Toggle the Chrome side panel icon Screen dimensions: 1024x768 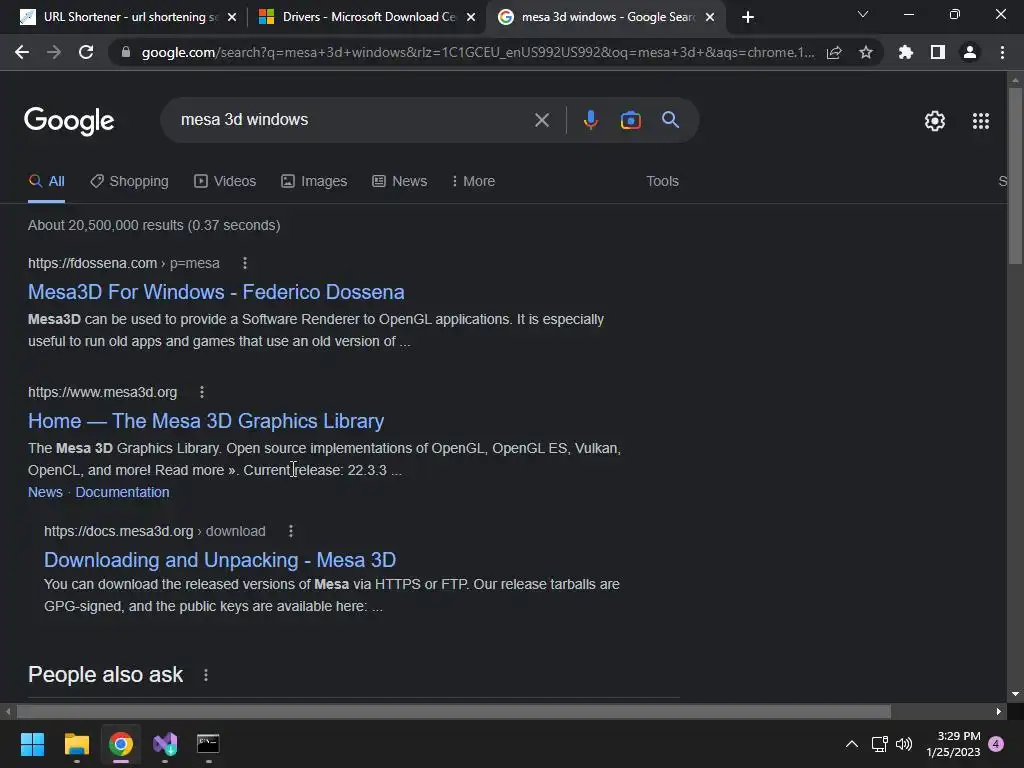tap(938, 52)
